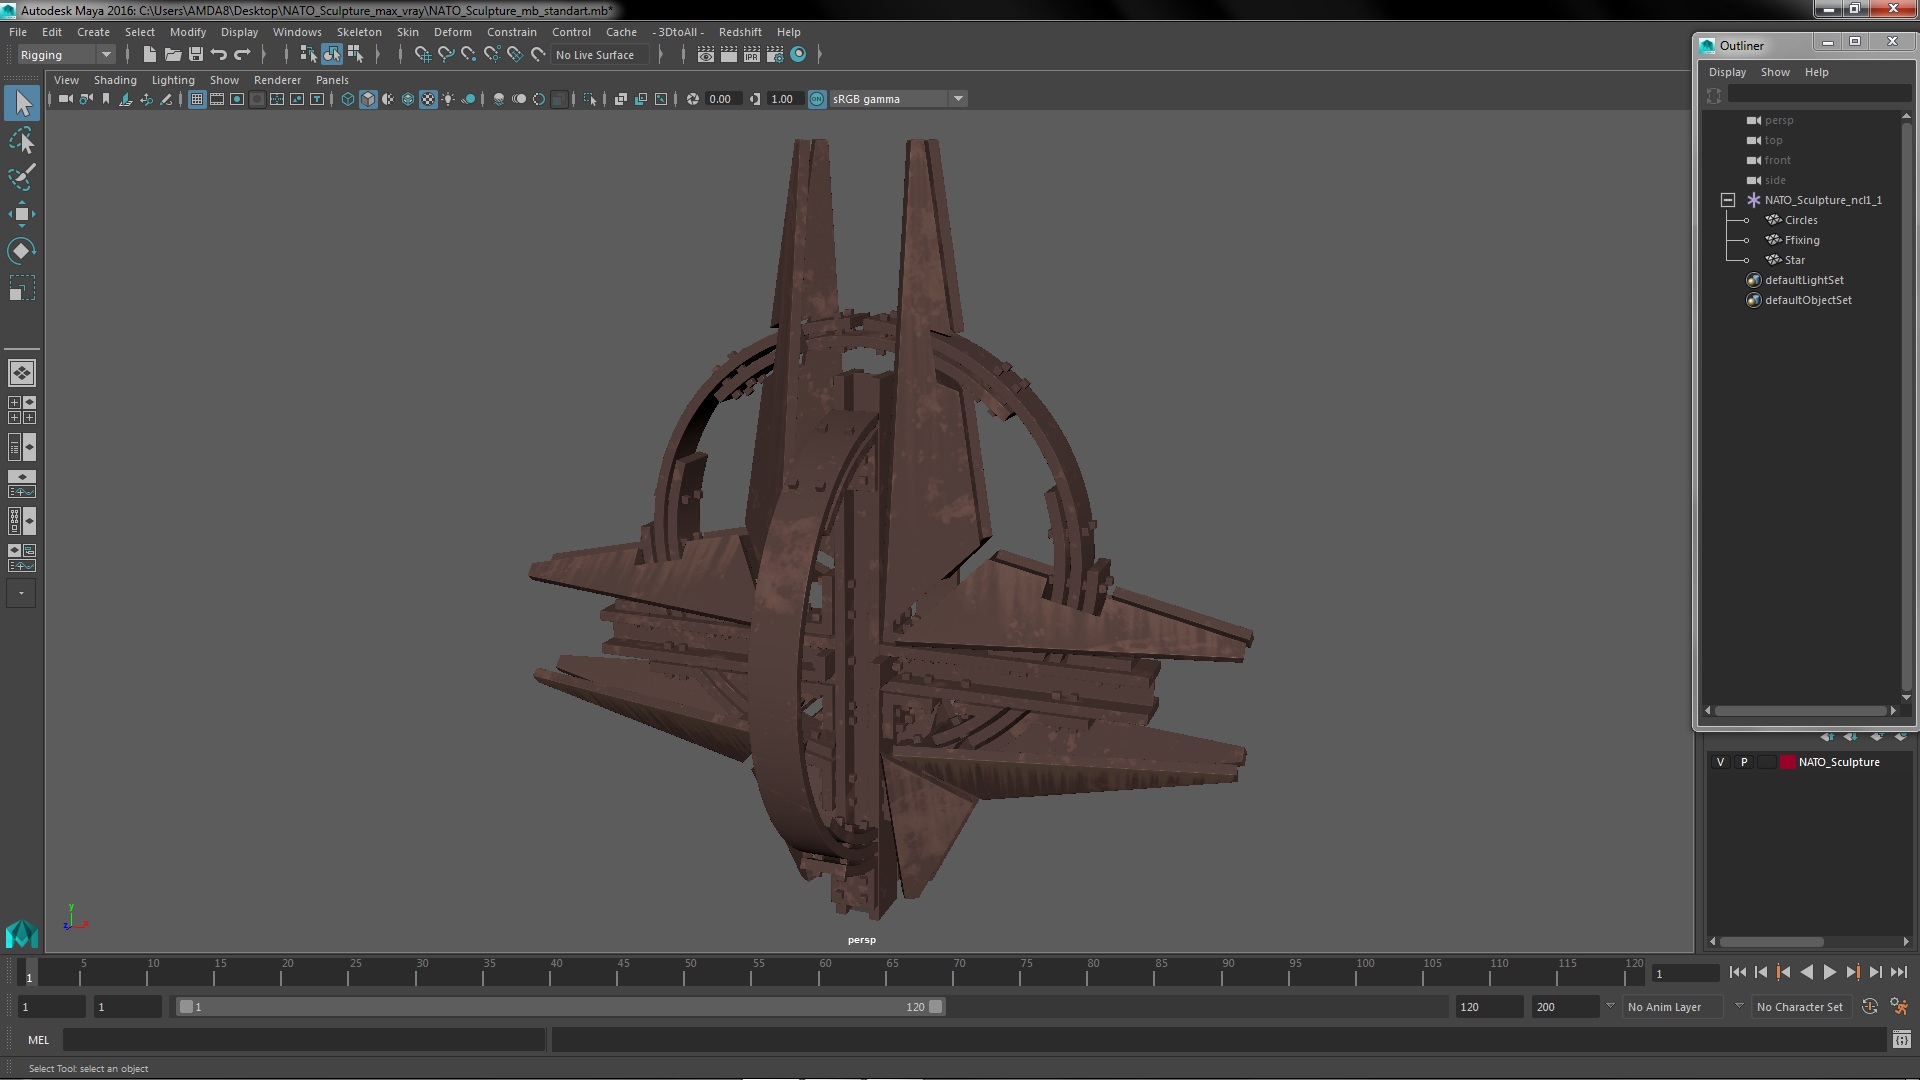
Task: Jump to the start of playback range
Action: [1737, 972]
